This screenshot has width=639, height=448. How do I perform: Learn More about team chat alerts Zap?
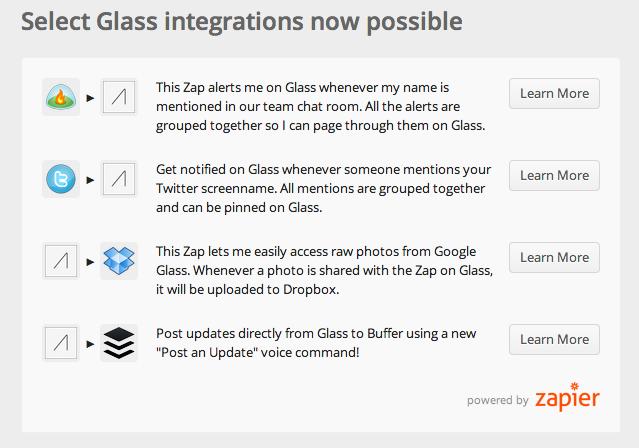[x=554, y=93]
